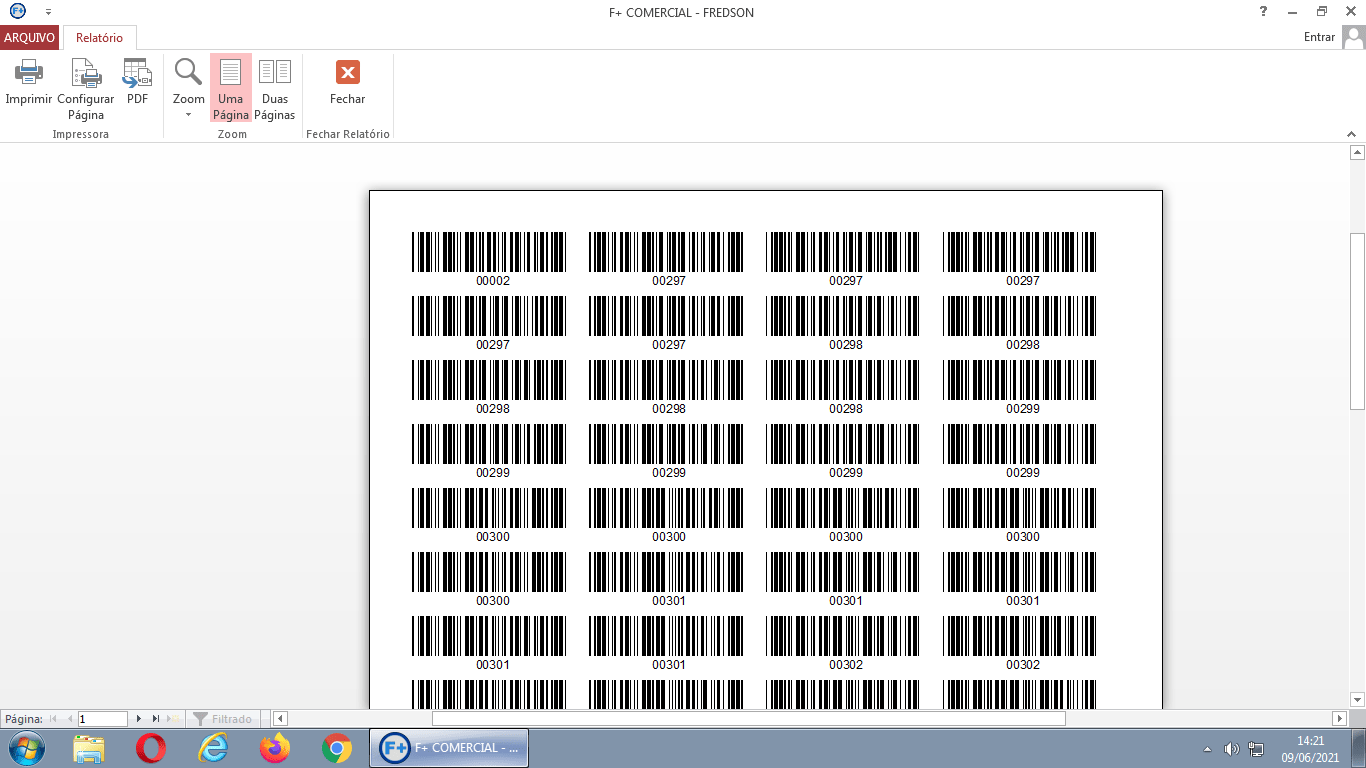Click the page number input field

coord(102,719)
